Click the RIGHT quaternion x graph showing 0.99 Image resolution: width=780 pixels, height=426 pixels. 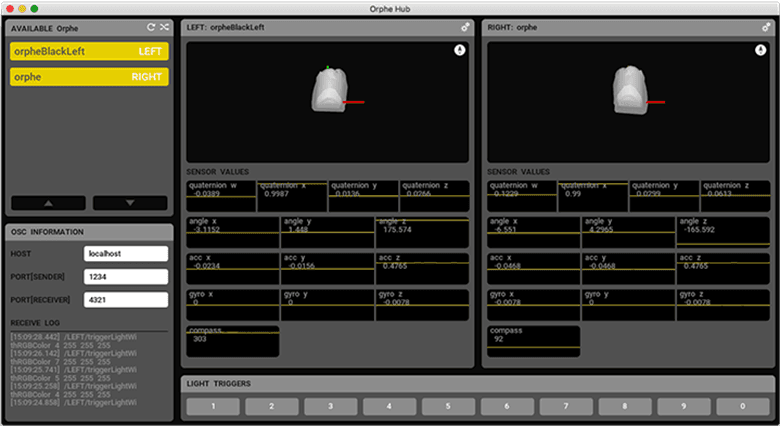[593, 196]
